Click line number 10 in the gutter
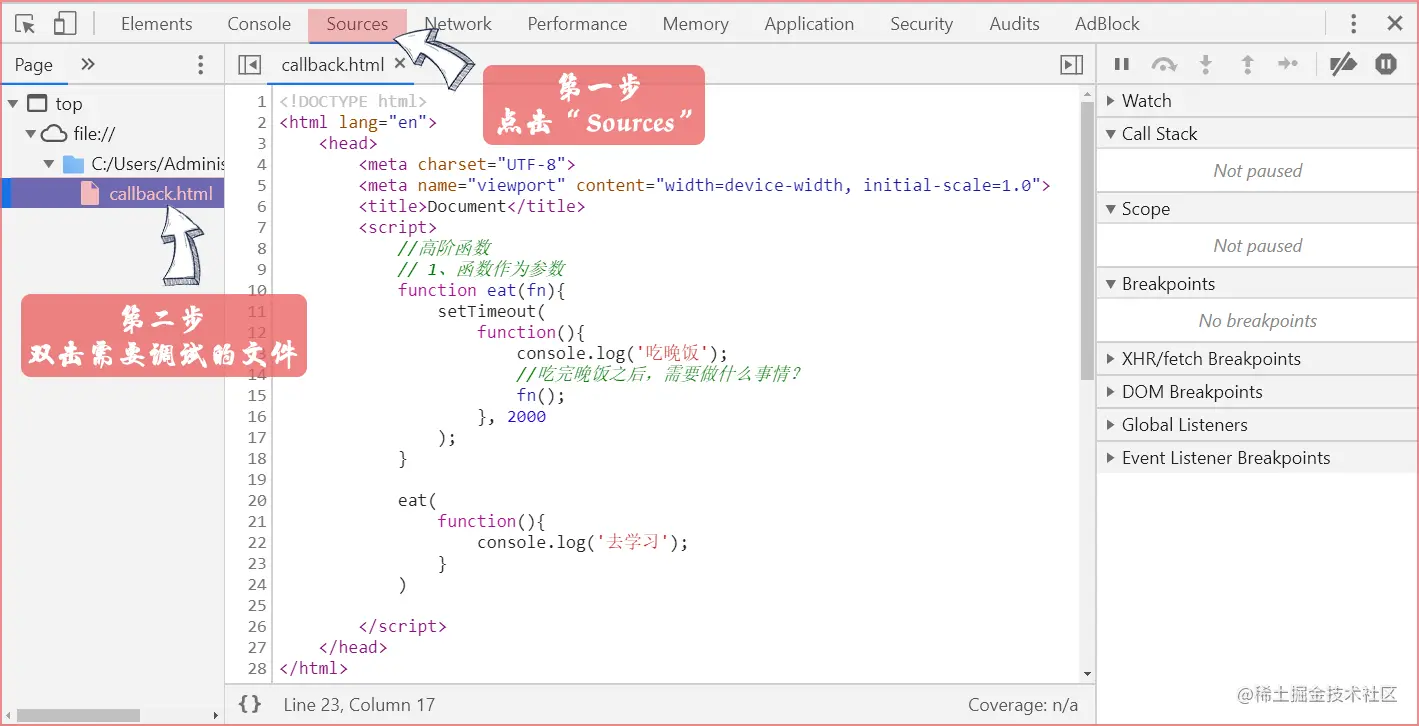1419x726 pixels. (x=257, y=290)
